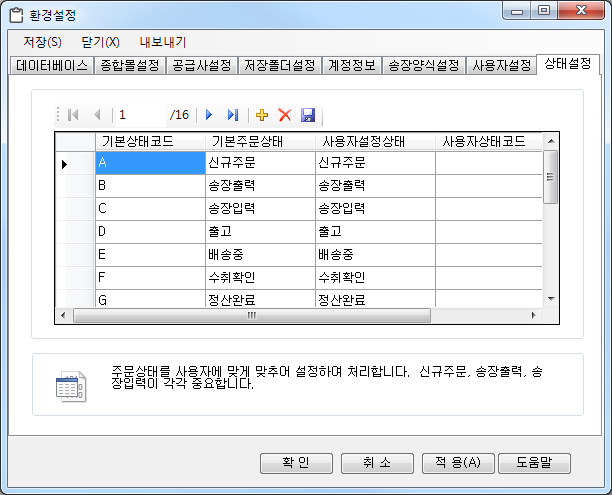612x495 pixels.
Task: Click 정산완료 in 사용자설정상태 column
Action: point(375,299)
